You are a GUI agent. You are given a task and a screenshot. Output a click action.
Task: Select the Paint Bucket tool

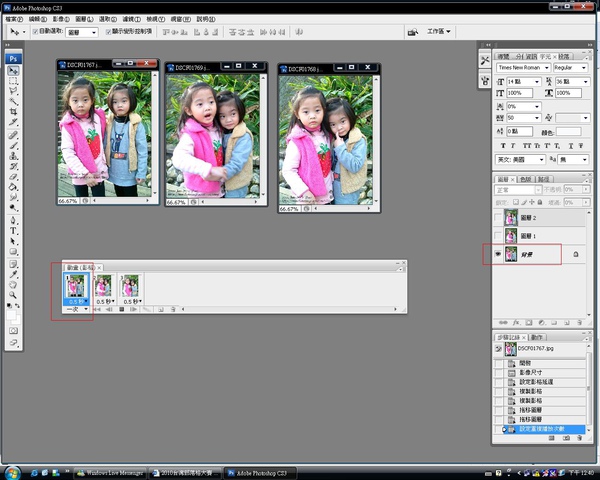(13, 187)
